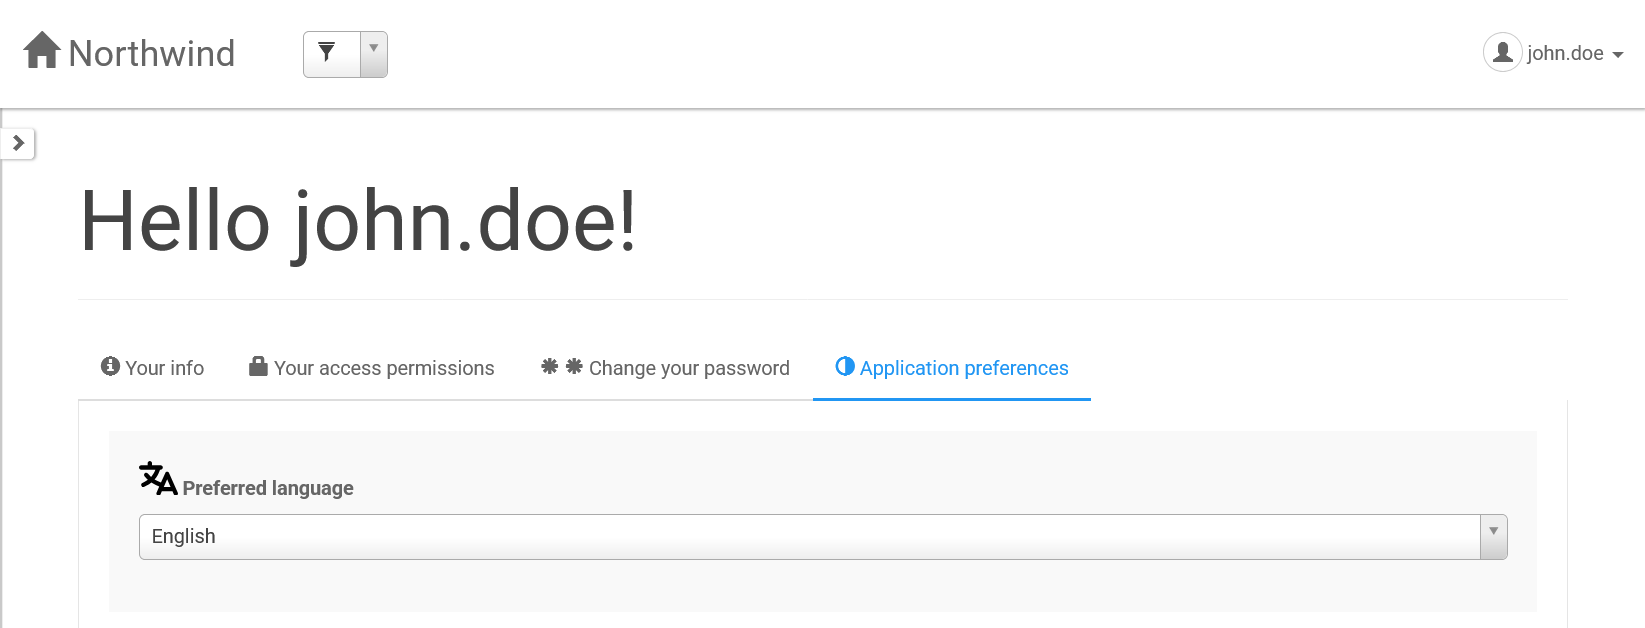Open the dropdown arrow next to the filter button
This screenshot has width=1645, height=628.
(374, 54)
